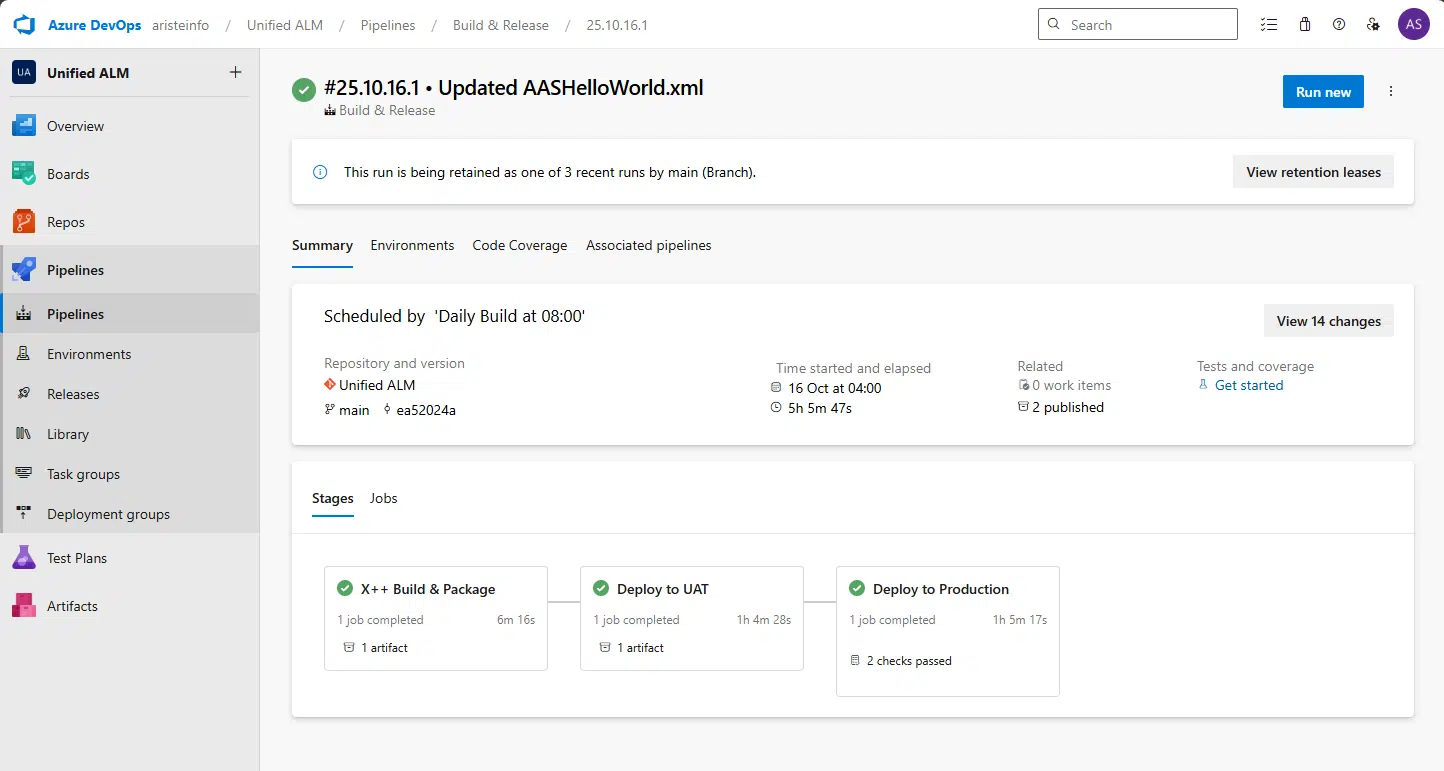Open Test Plans flask icon

click(24, 558)
